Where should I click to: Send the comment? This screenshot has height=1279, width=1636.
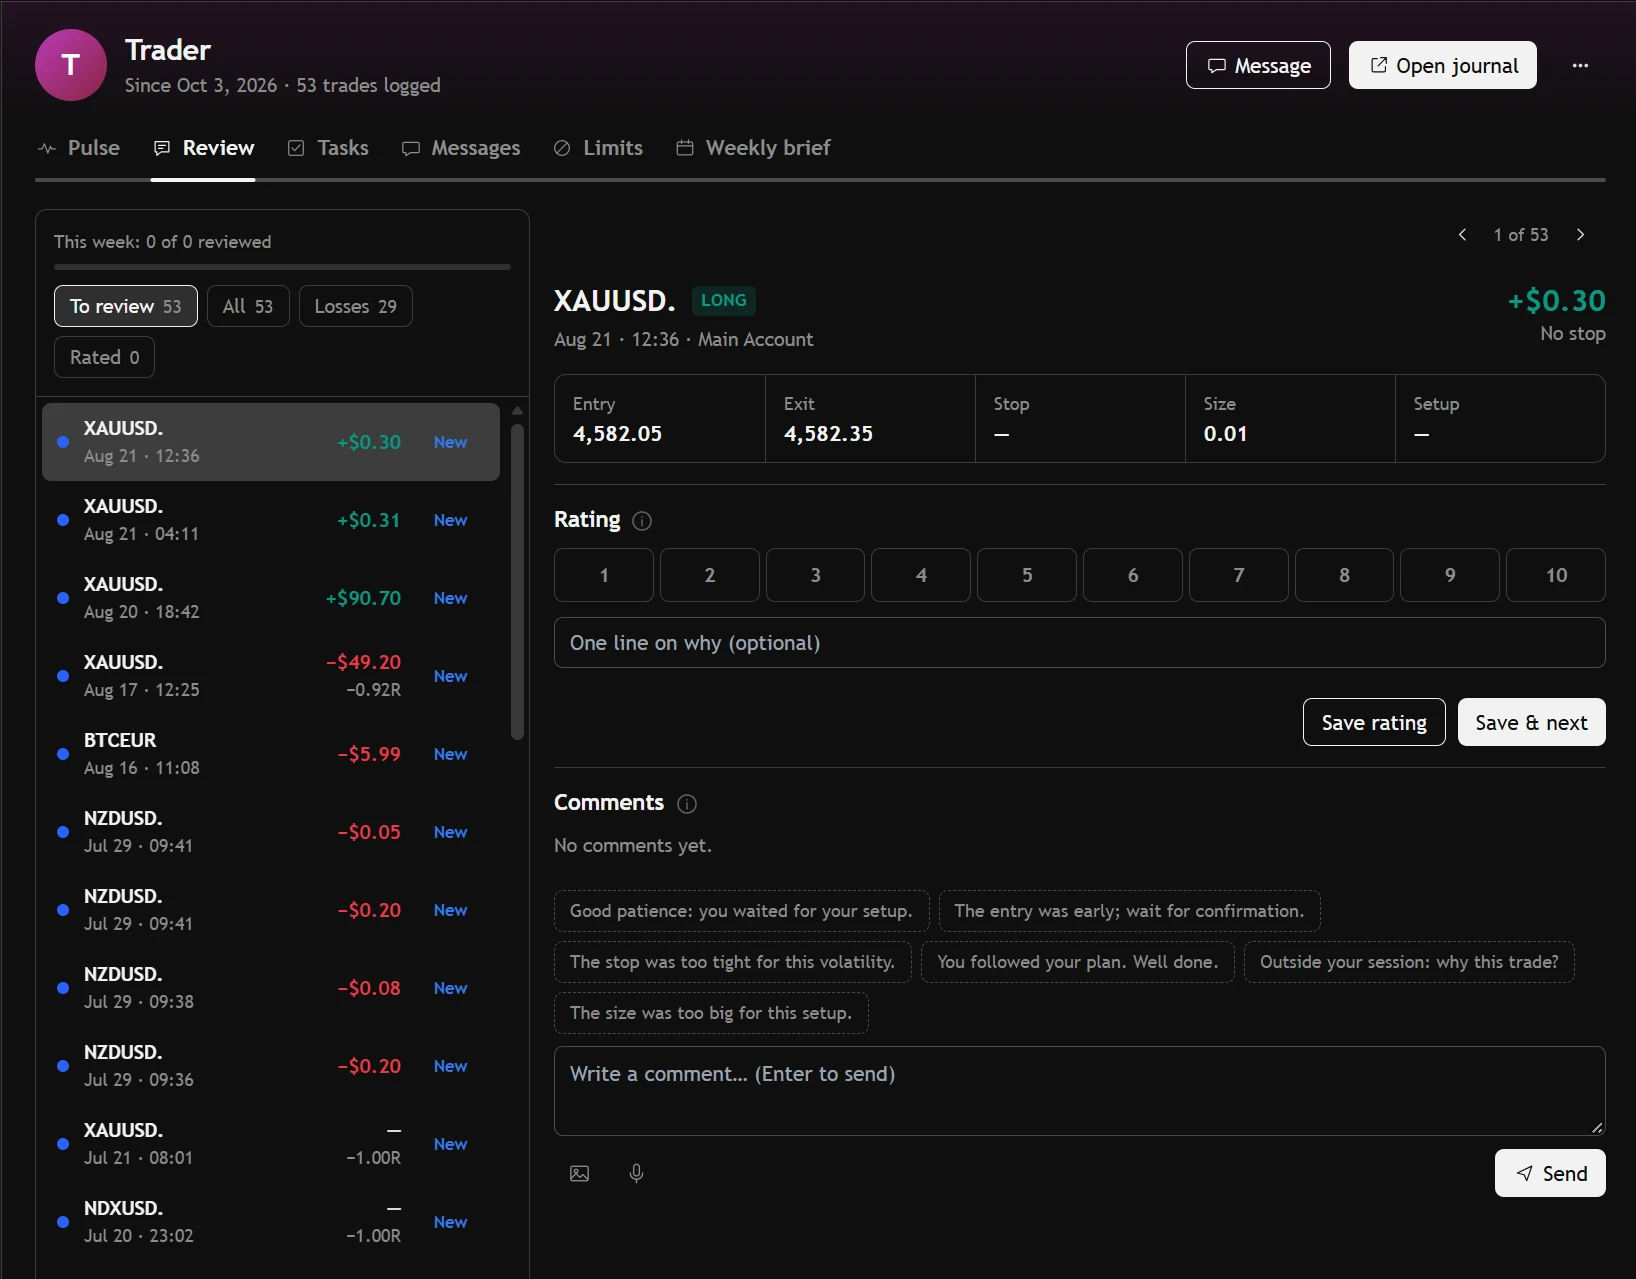[1550, 1173]
